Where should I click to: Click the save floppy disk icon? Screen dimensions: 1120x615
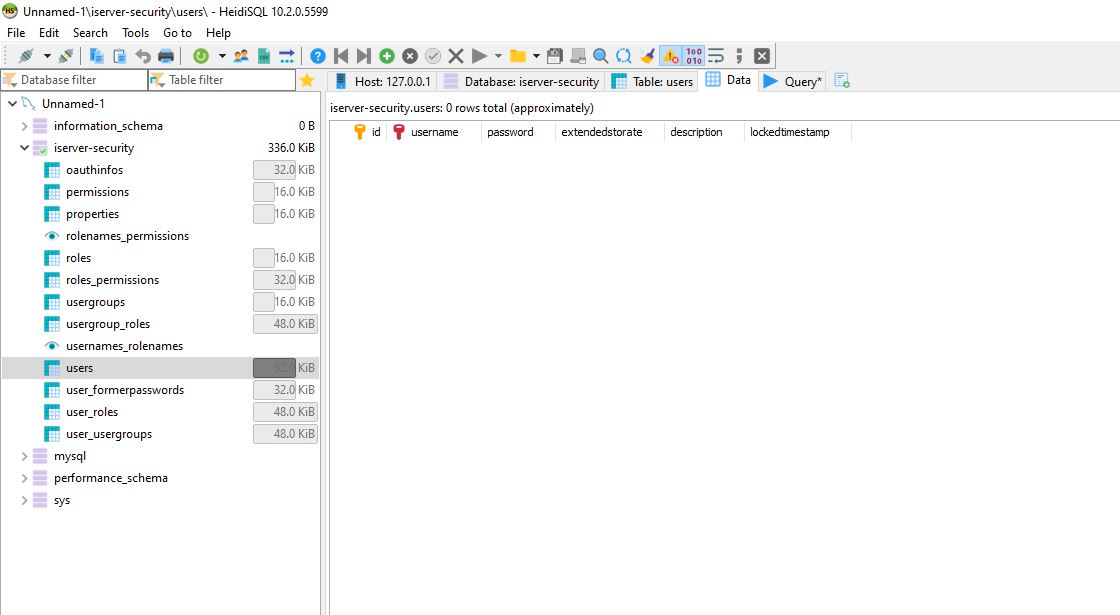point(554,56)
